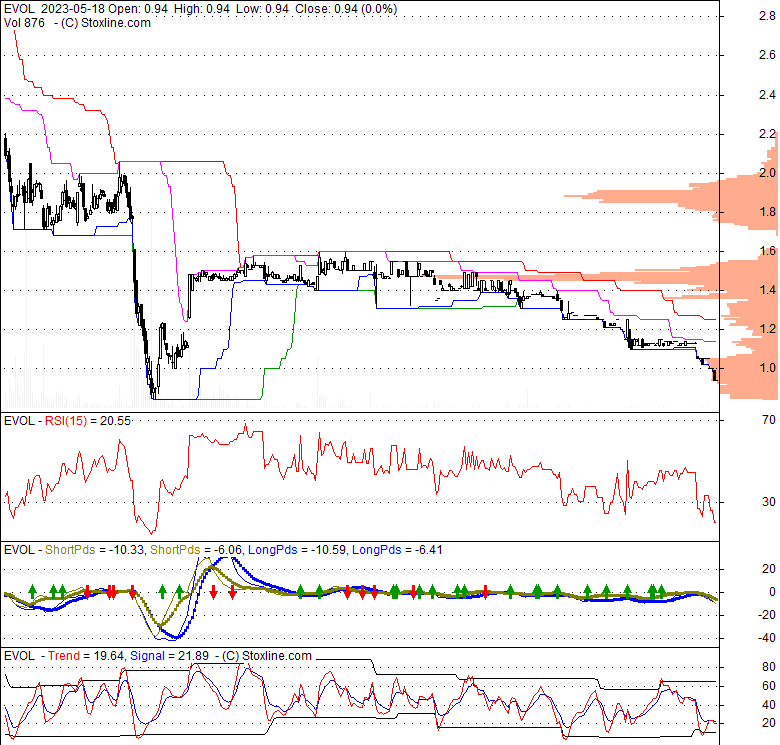This screenshot has height=745, width=780.
Task: Click the 1.6 price axis label
Action: [767, 251]
